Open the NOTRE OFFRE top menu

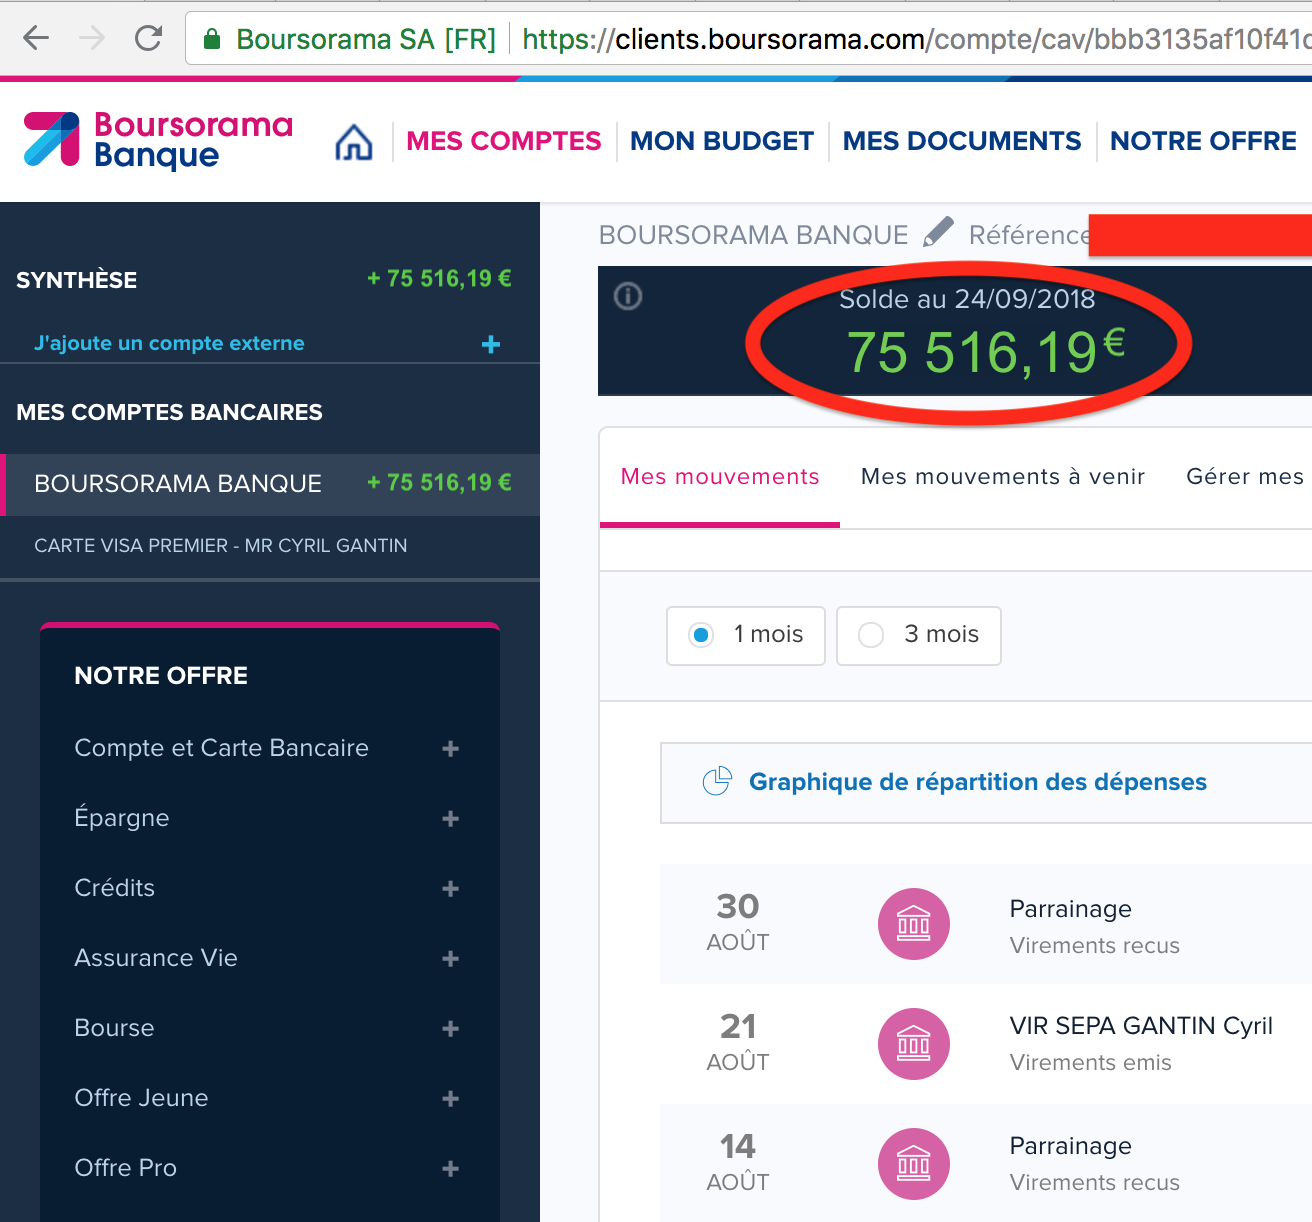point(1203,141)
